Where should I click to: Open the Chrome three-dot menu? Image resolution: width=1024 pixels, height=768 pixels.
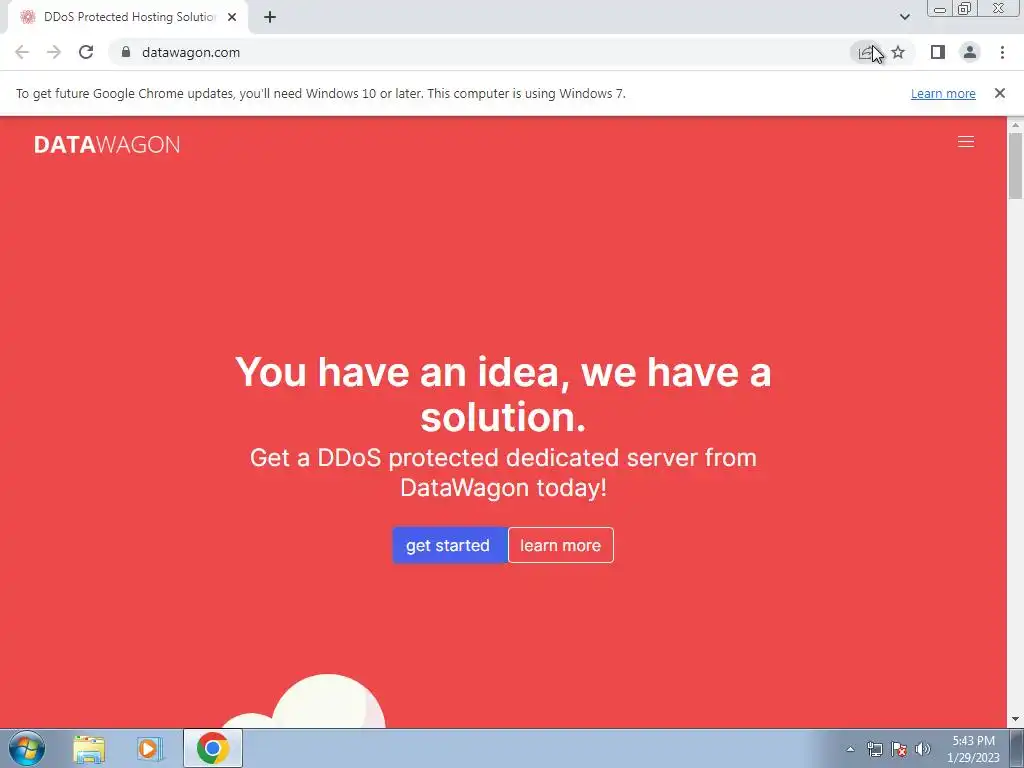point(1002,52)
